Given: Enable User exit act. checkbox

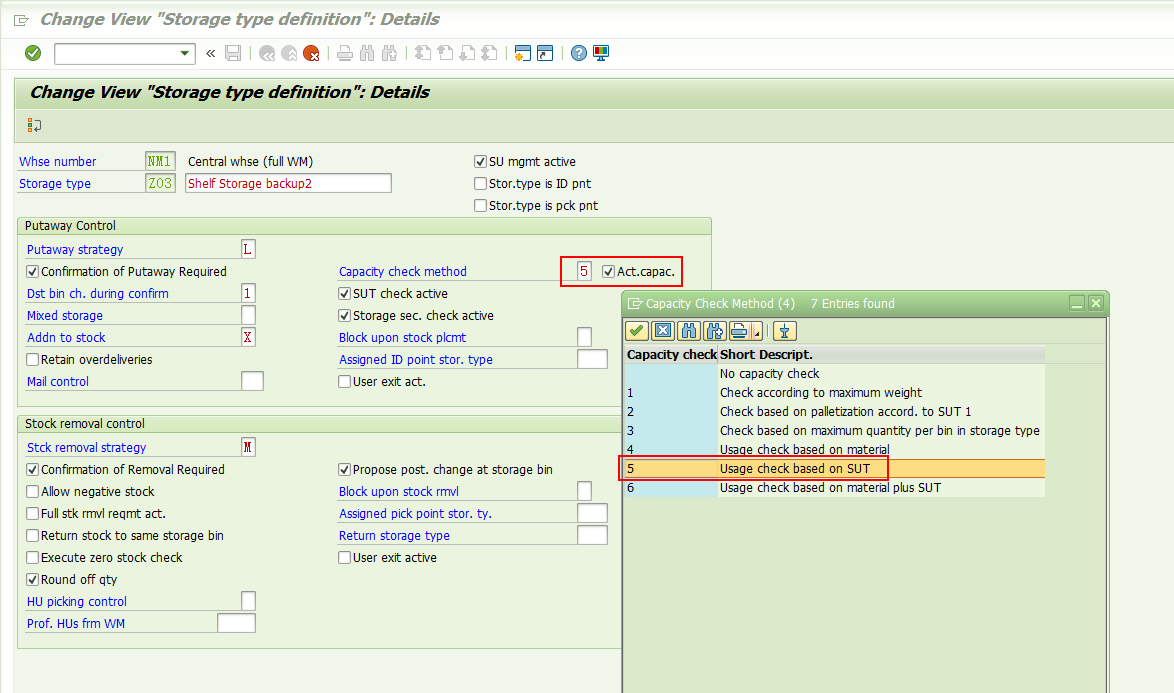Looking at the screenshot, I should (x=344, y=382).
